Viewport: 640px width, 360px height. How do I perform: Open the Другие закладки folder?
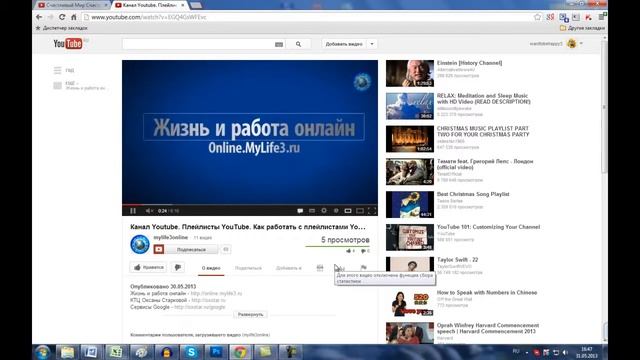(582, 28)
